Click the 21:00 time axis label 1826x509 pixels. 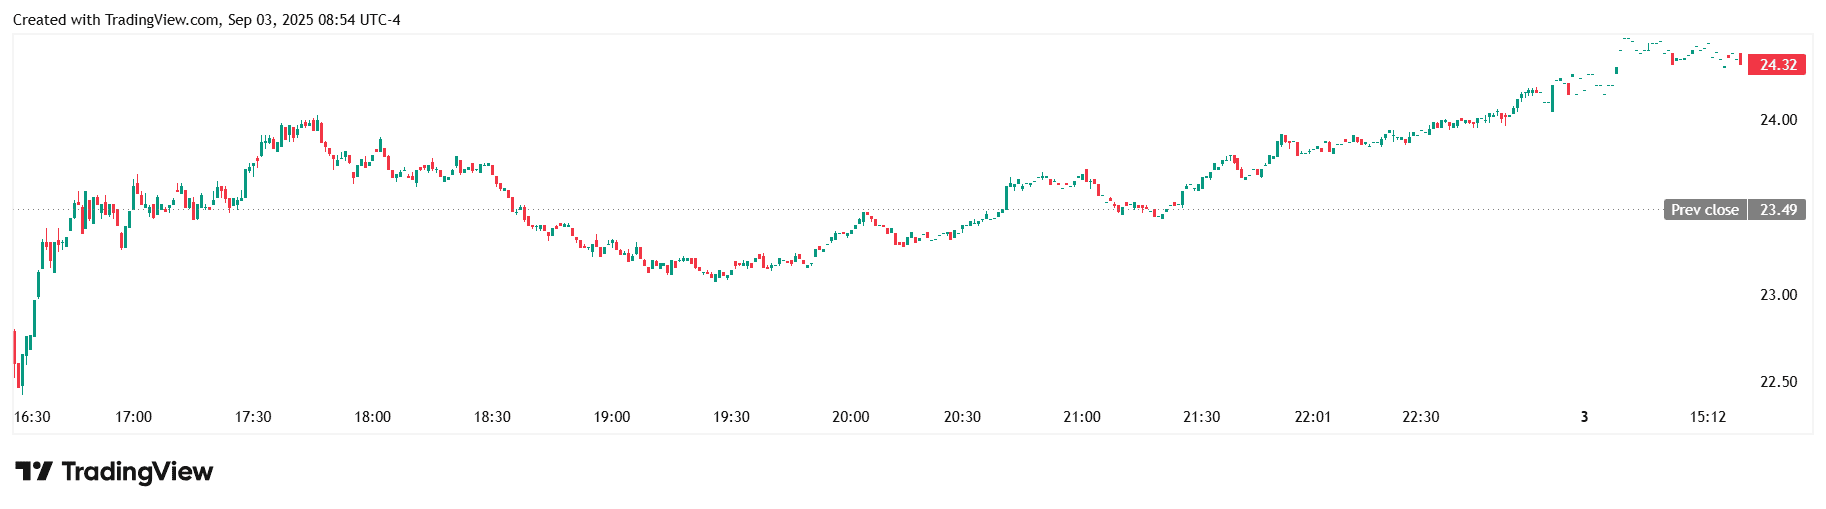[1082, 417]
